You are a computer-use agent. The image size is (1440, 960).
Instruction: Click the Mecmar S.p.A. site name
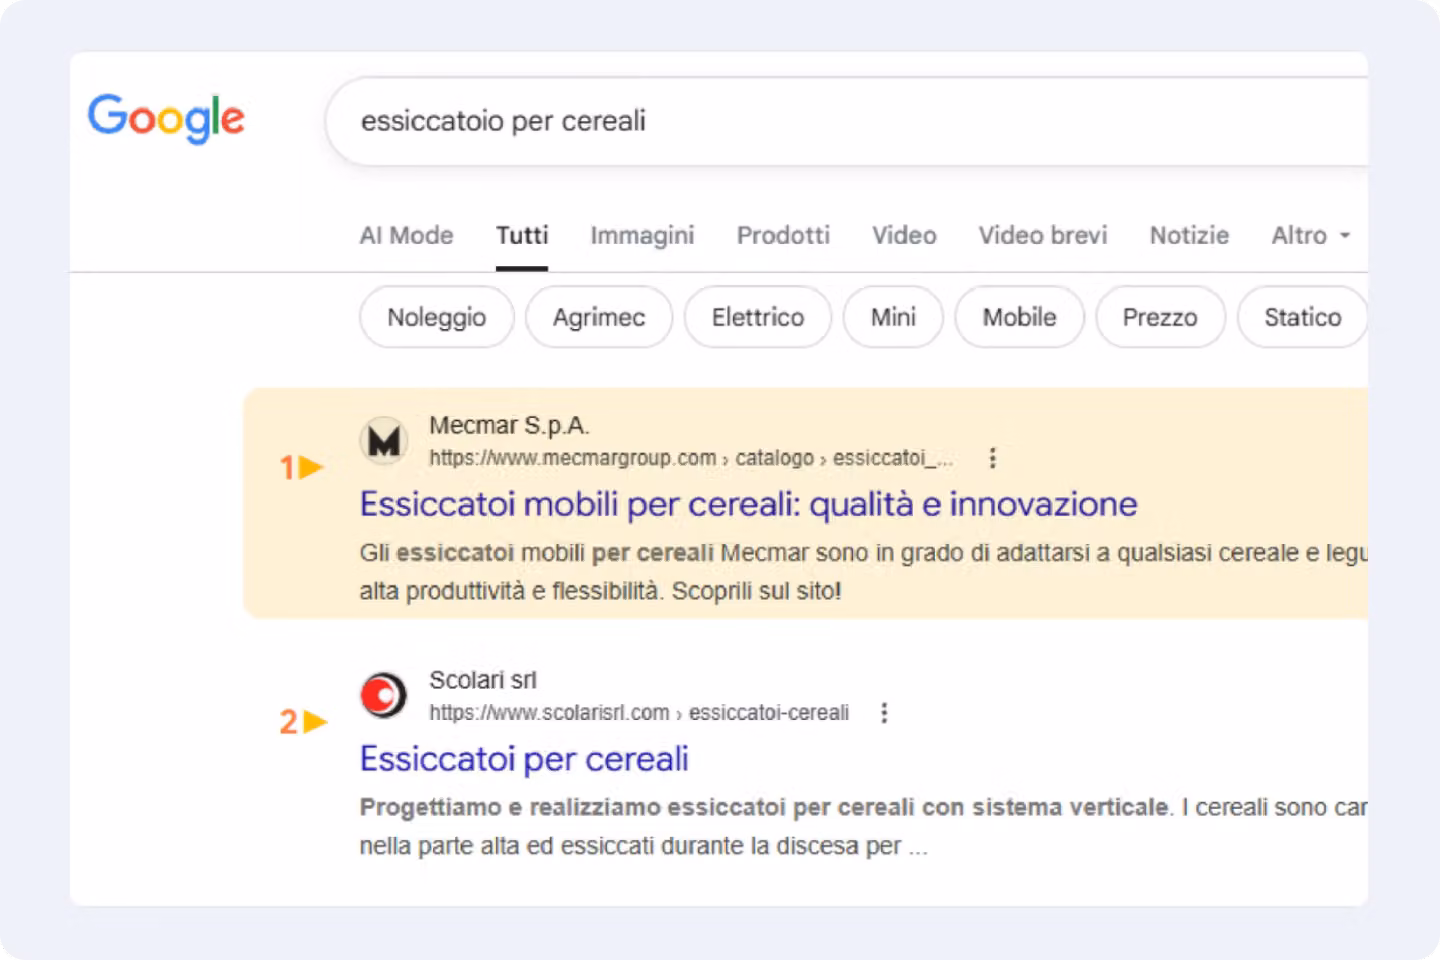(x=509, y=425)
